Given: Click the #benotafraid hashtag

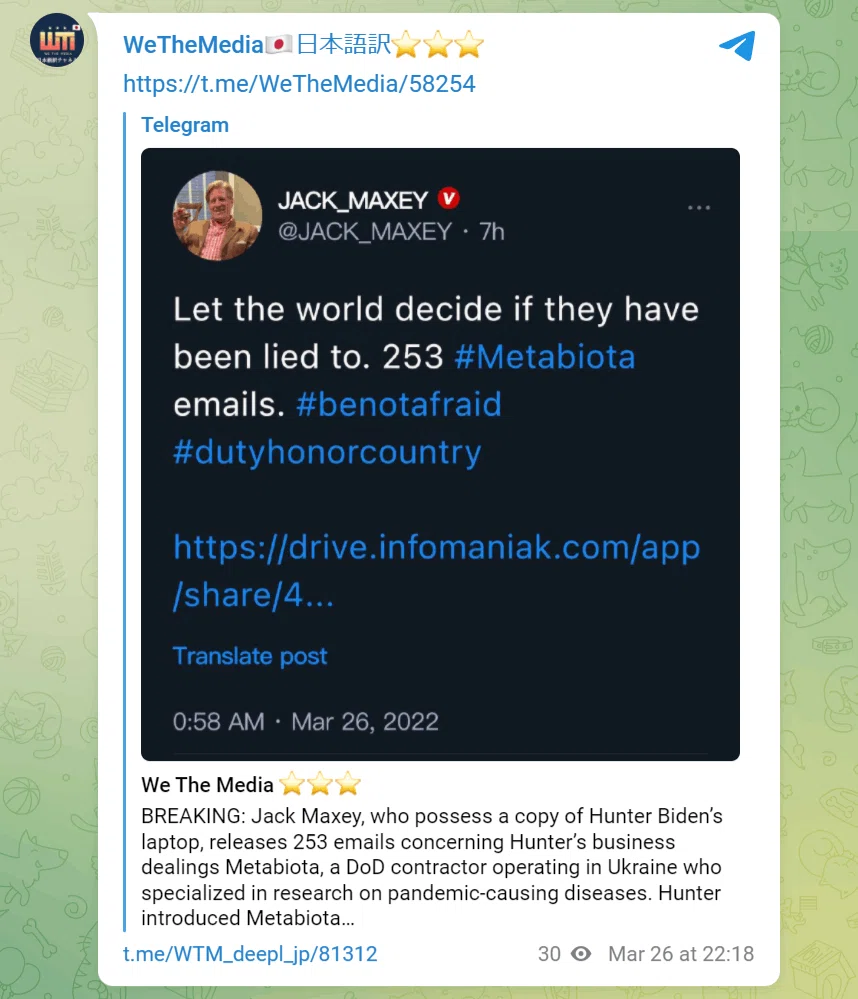Looking at the screenshot, I should point(399,405).
